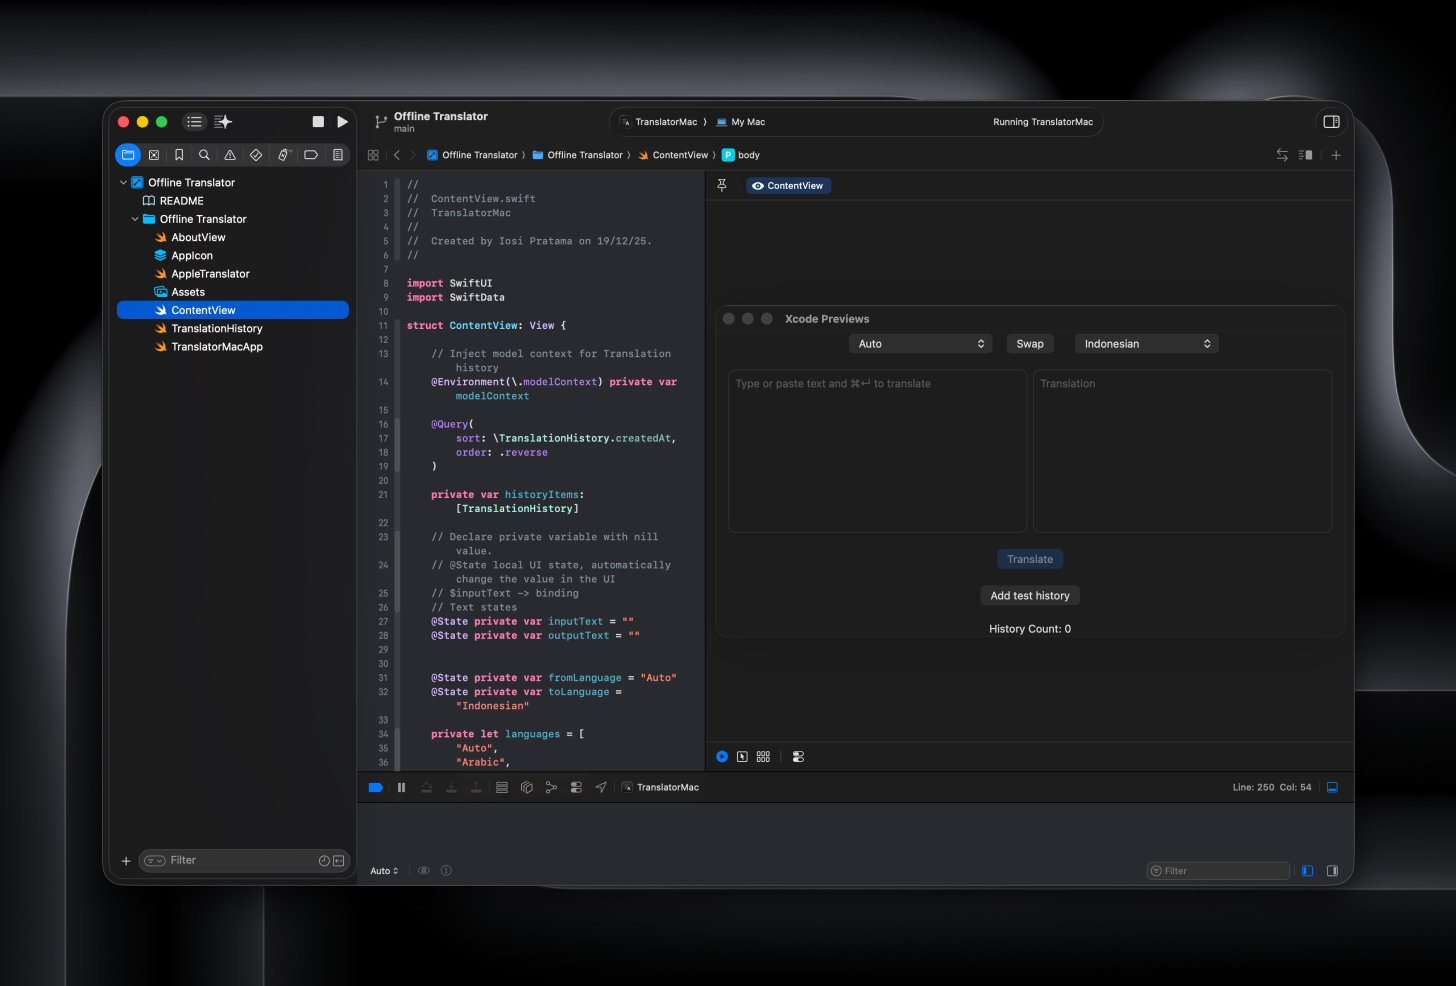Open the Bookmark navigator
This screenshot has width=1456, height=986.
[x=179, y=155]
